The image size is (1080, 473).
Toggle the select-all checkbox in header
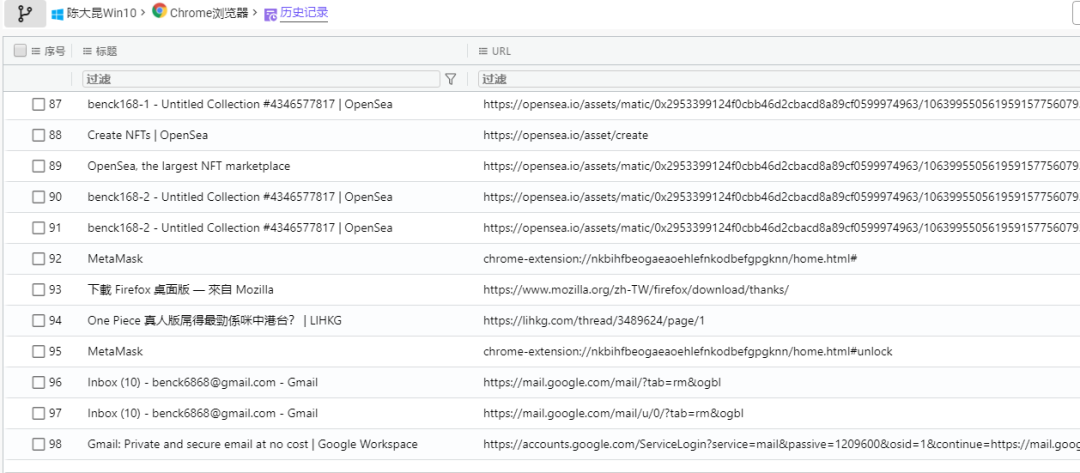point(20,50)
